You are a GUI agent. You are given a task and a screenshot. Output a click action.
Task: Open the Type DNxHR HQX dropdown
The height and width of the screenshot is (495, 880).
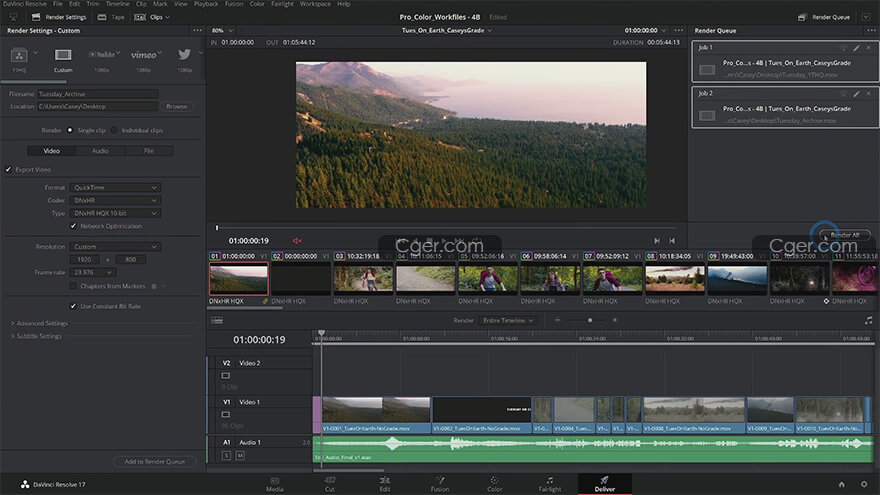(115, 213)
